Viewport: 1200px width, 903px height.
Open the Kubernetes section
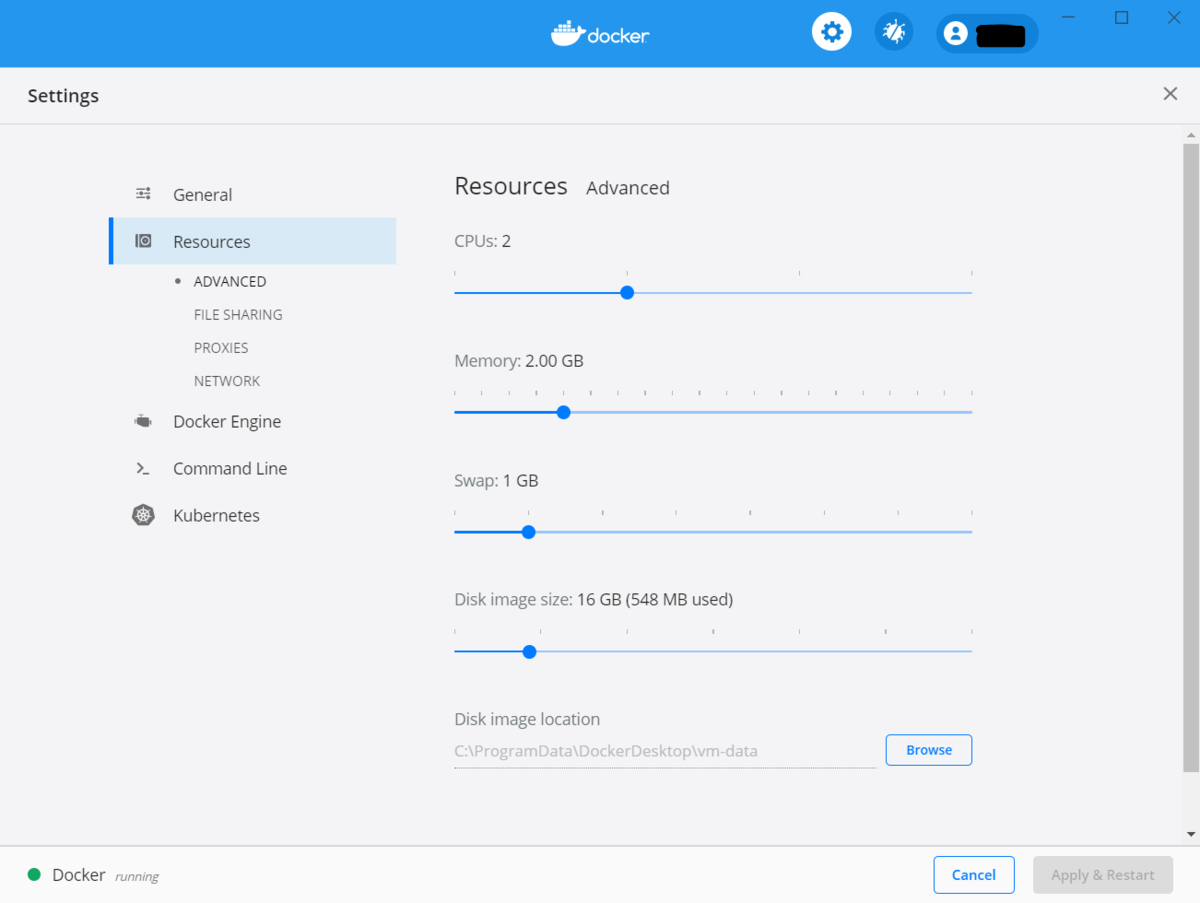tap(253, 515)
